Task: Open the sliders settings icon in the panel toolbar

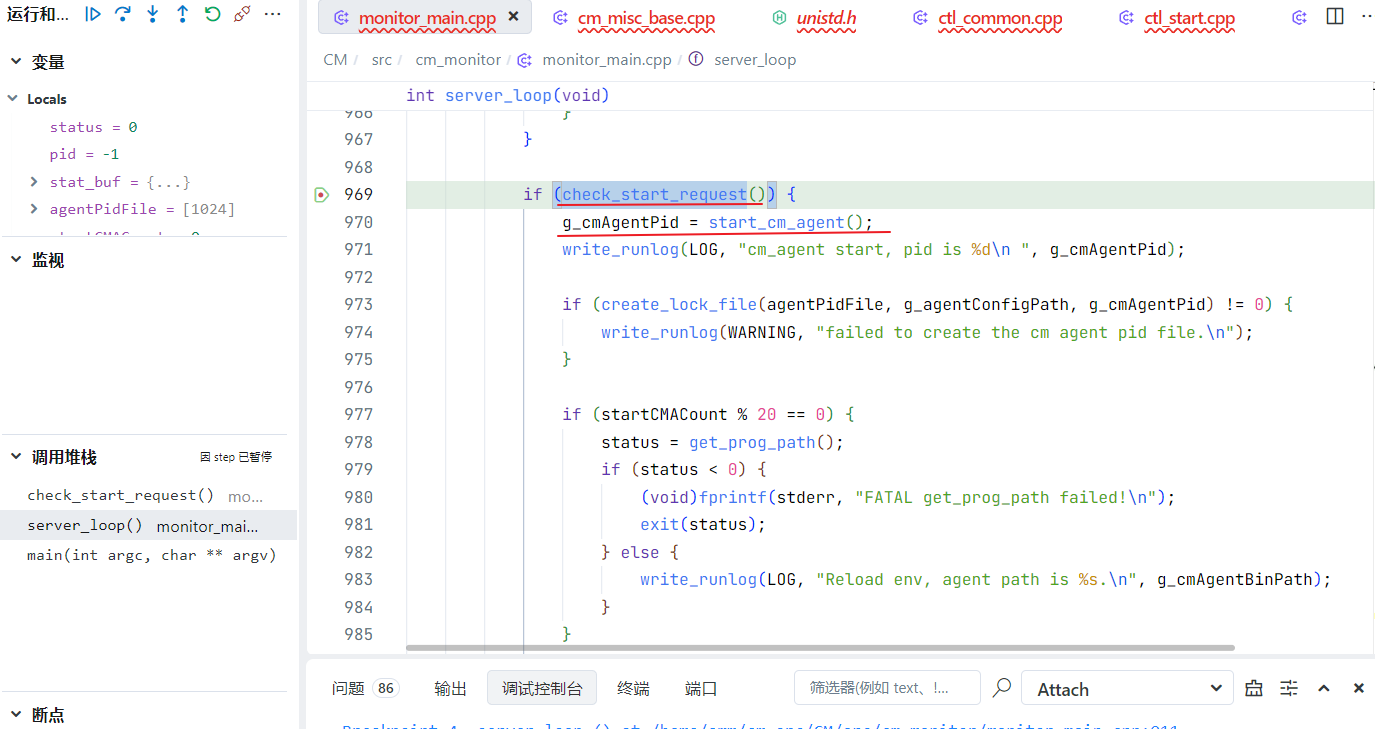Action: coord(1289,688)
